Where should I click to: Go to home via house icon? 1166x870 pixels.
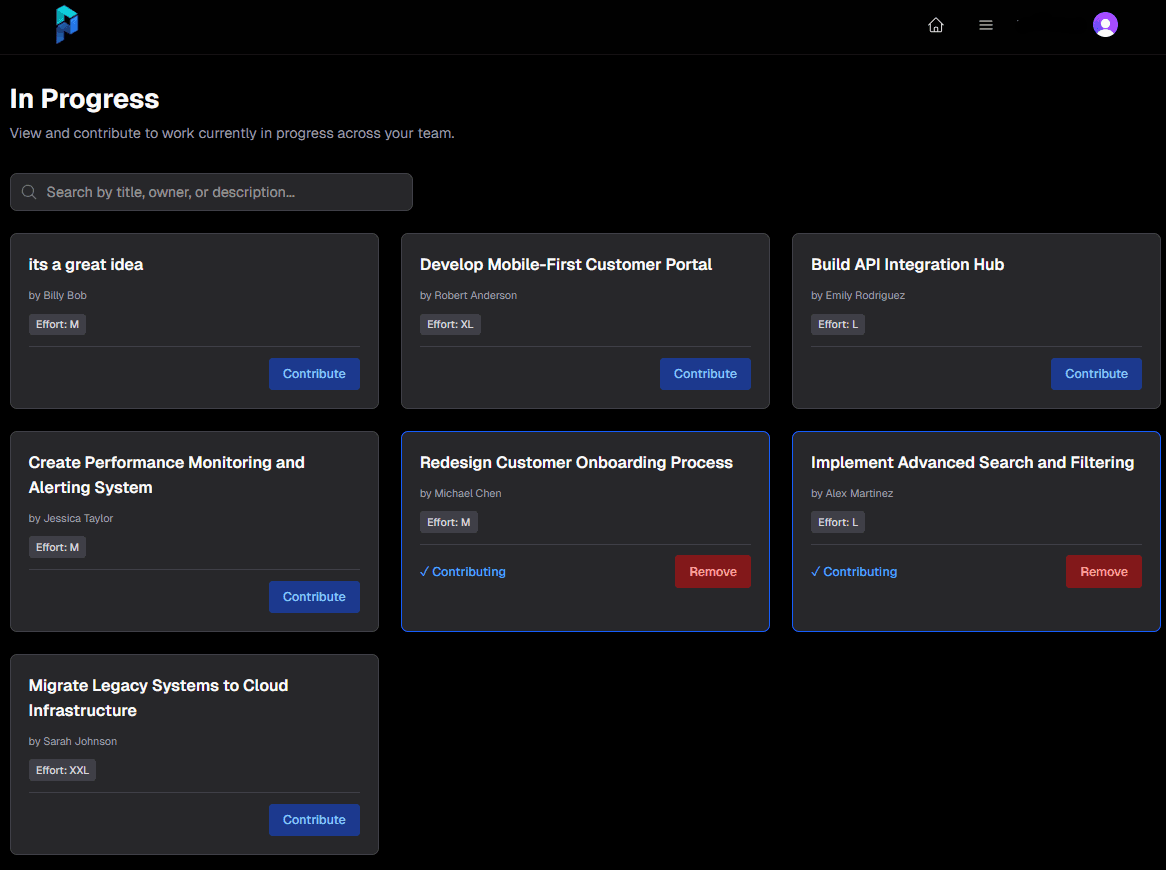click(x=936, y=25)
